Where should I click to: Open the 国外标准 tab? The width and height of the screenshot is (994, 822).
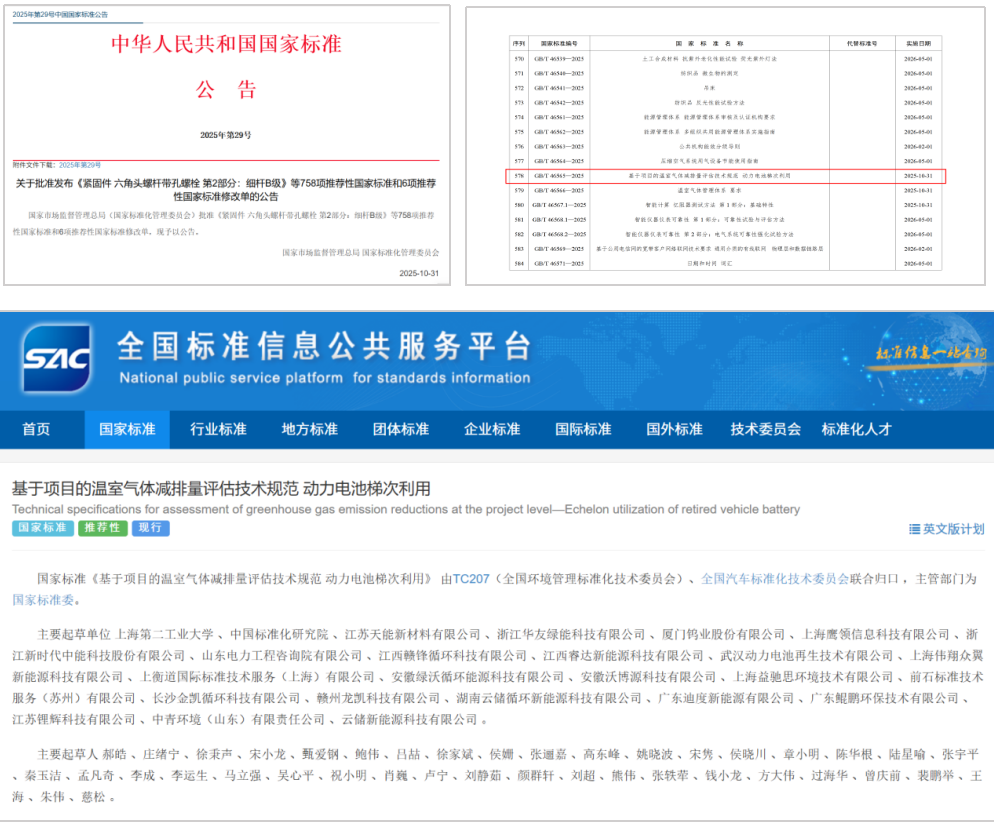coord(674,429)
